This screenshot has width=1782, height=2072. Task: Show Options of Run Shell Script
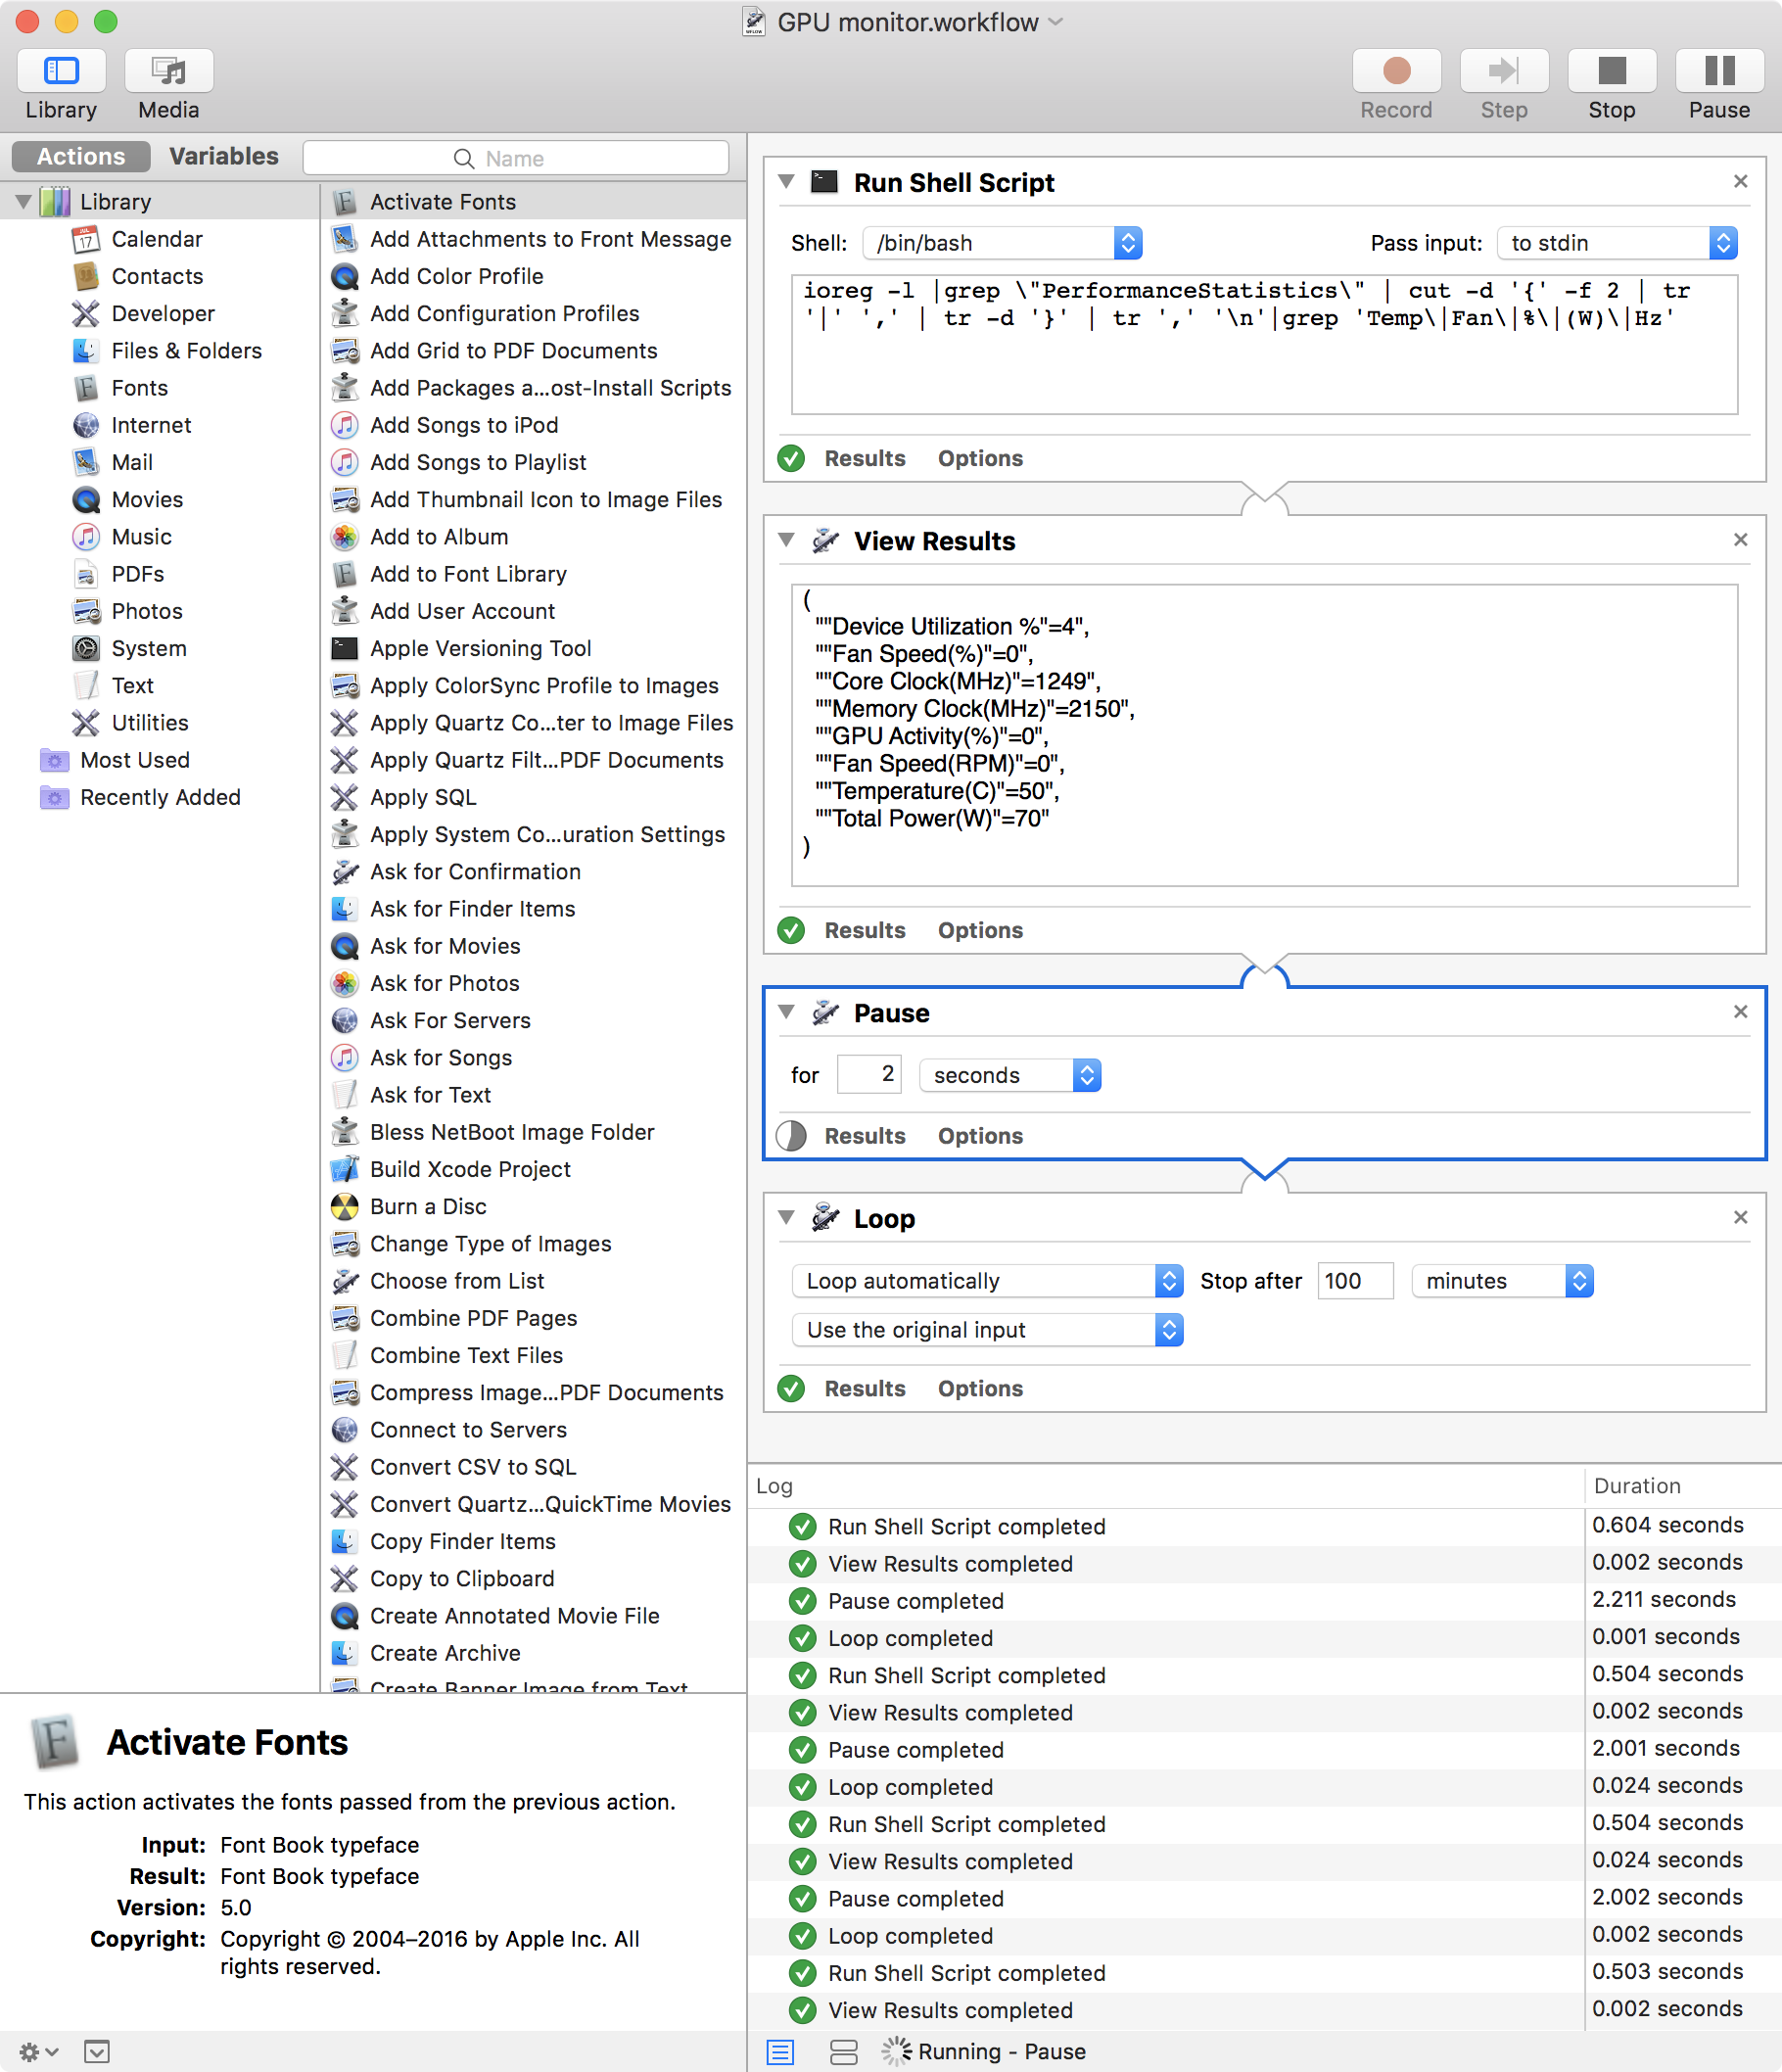pyautogui.click(x=980, y=458)
